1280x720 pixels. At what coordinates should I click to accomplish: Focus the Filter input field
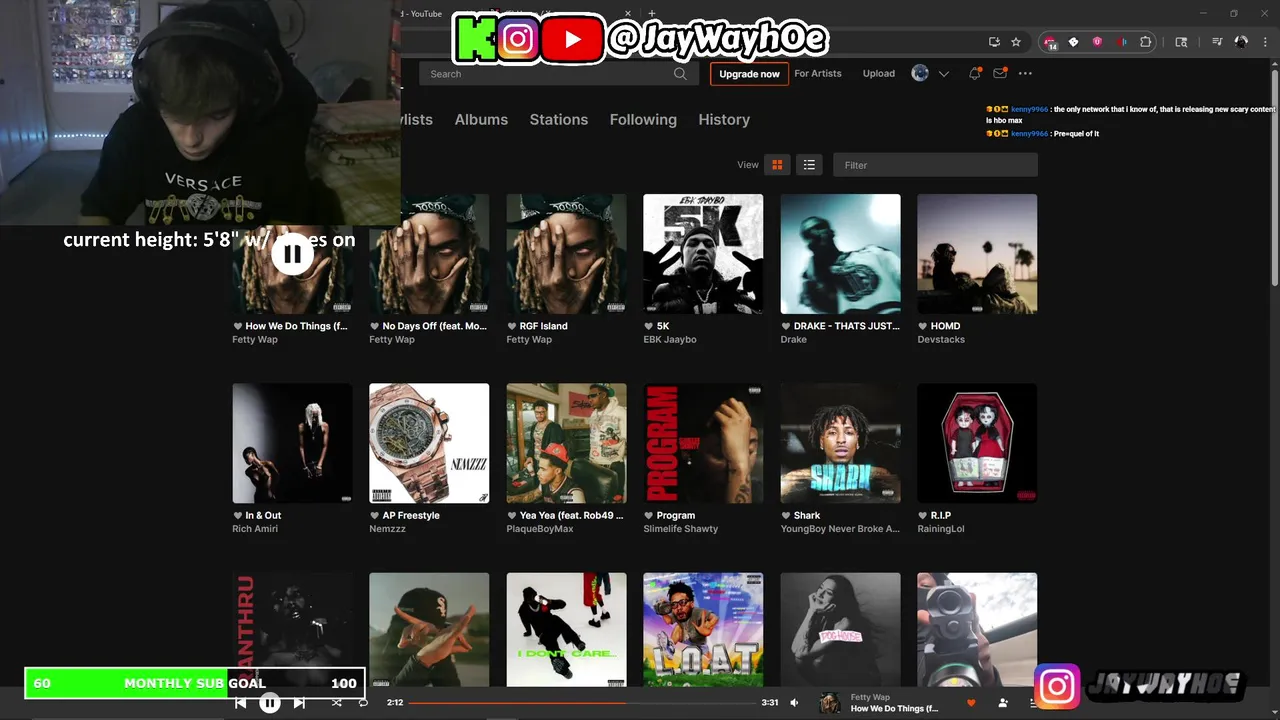[x=935, y=165]
